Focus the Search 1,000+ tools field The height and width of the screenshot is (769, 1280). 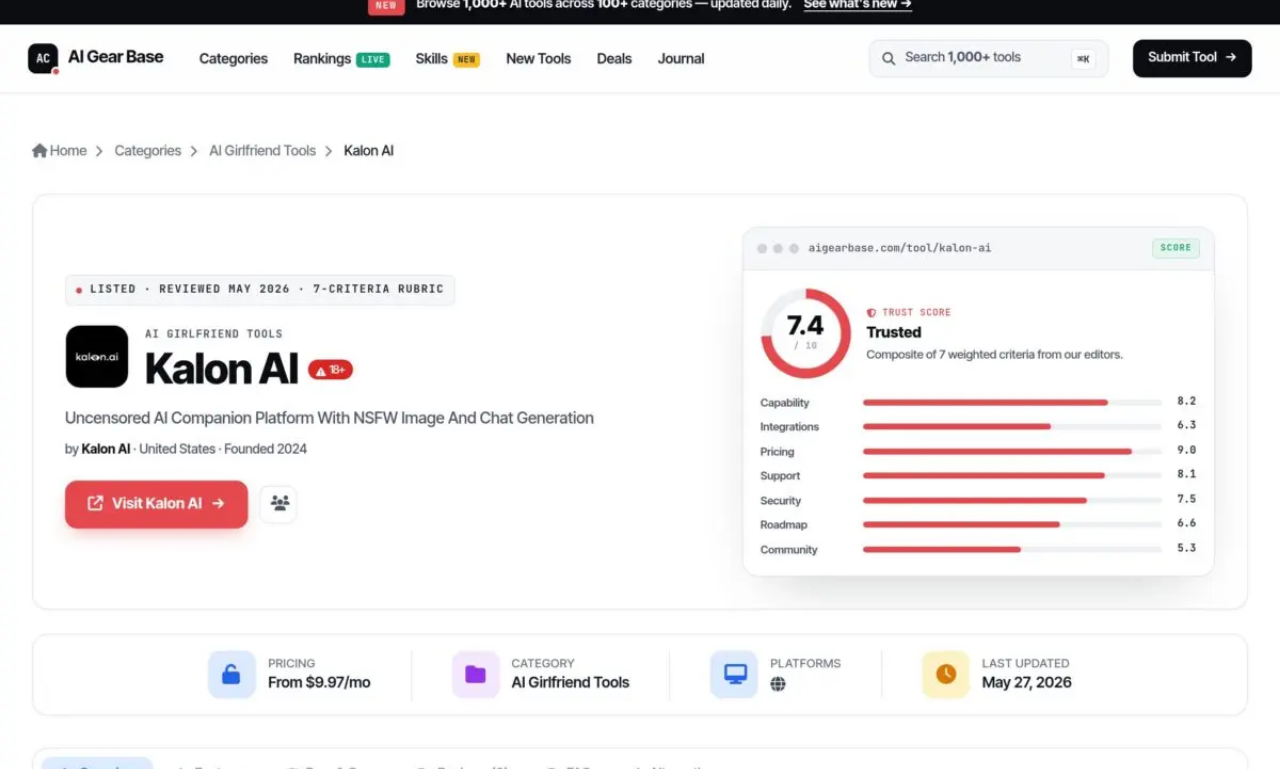click(988, 58)
